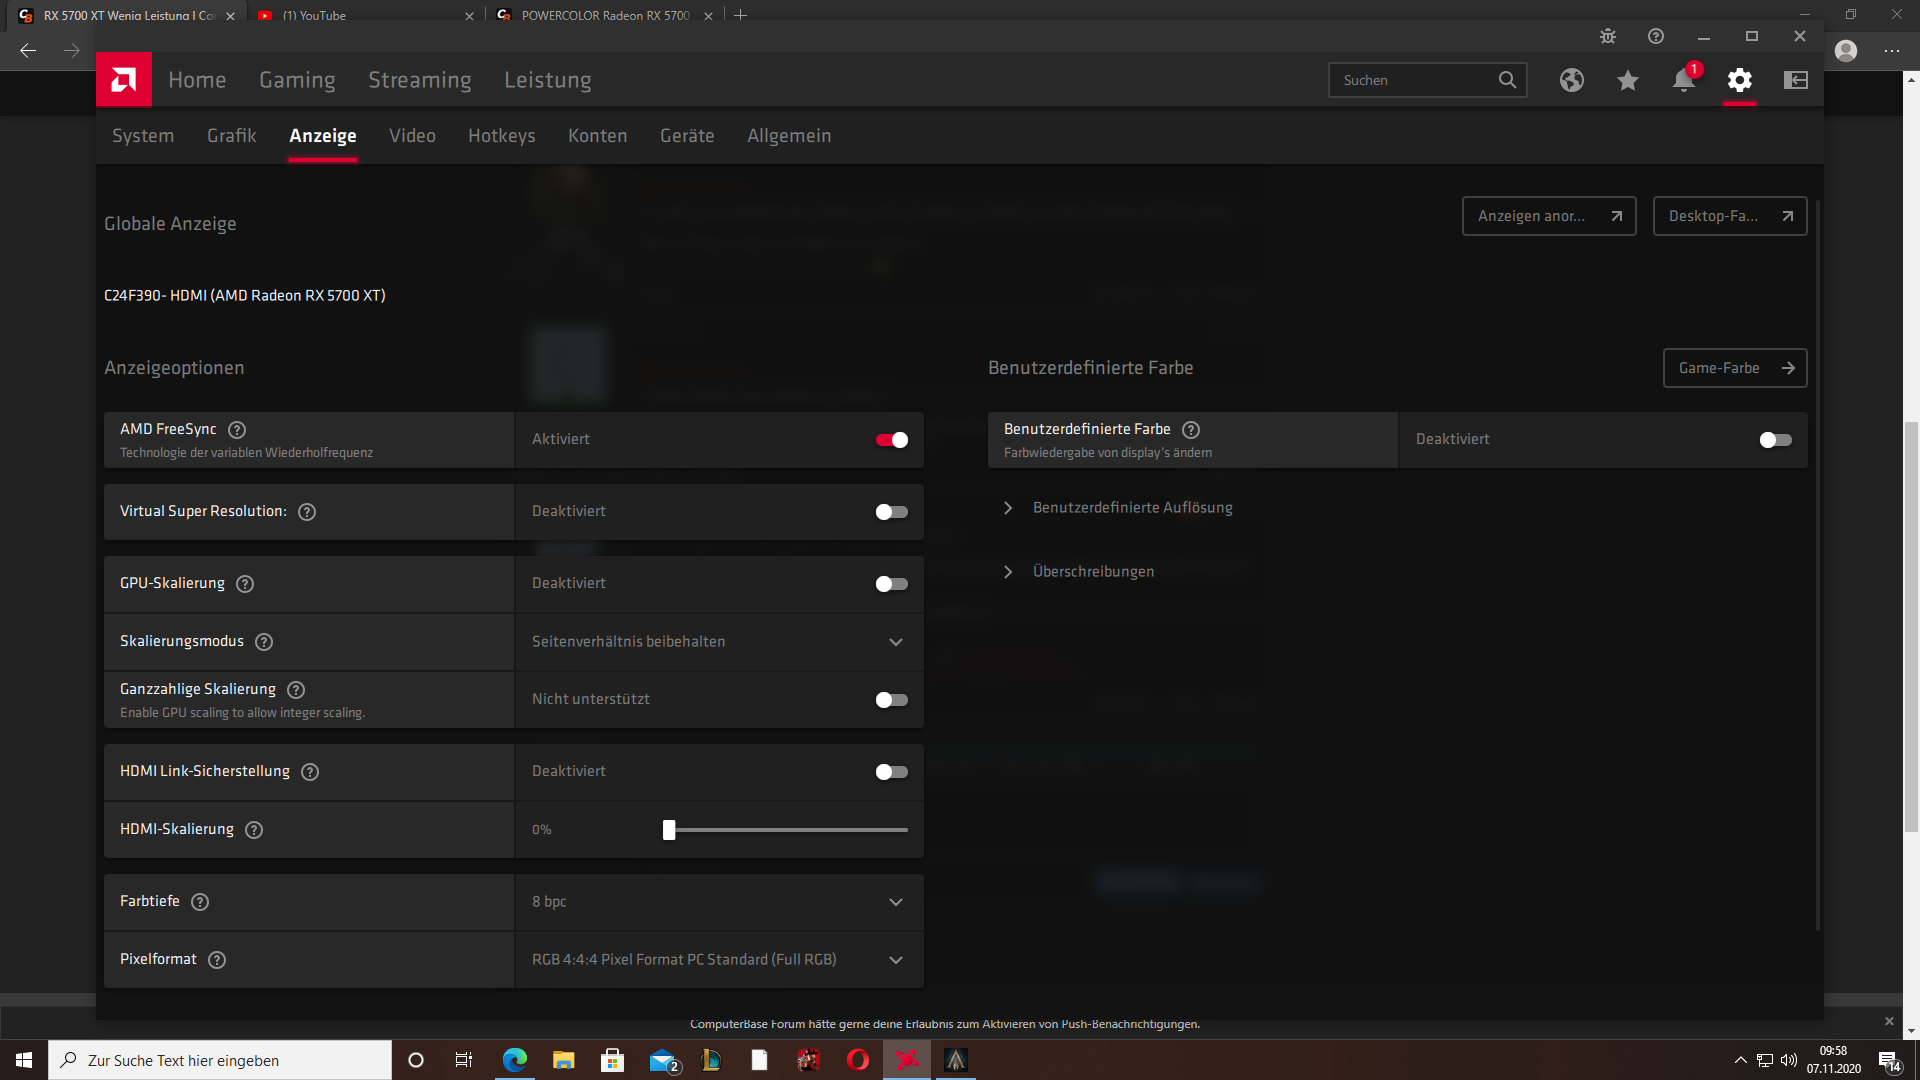Image resolution: width=1920 pixels, height=1080 pixels.
Task: Click the HDMI-Skalierung slider handle
Action: (x=669, y=830)
